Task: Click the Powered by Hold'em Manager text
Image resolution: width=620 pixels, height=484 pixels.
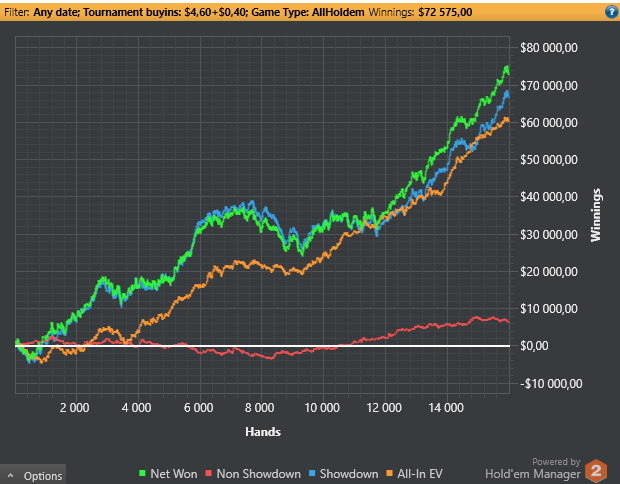Action: [x=533, y=469]
